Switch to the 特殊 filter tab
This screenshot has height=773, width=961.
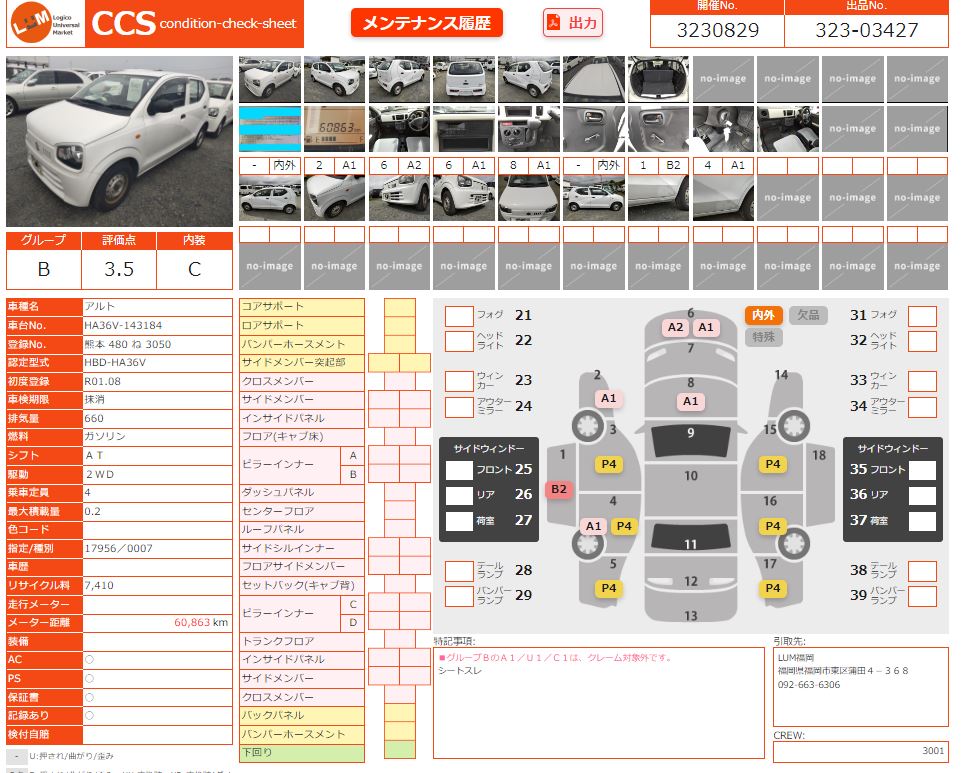pyautogui.click(x=763, y=337)
